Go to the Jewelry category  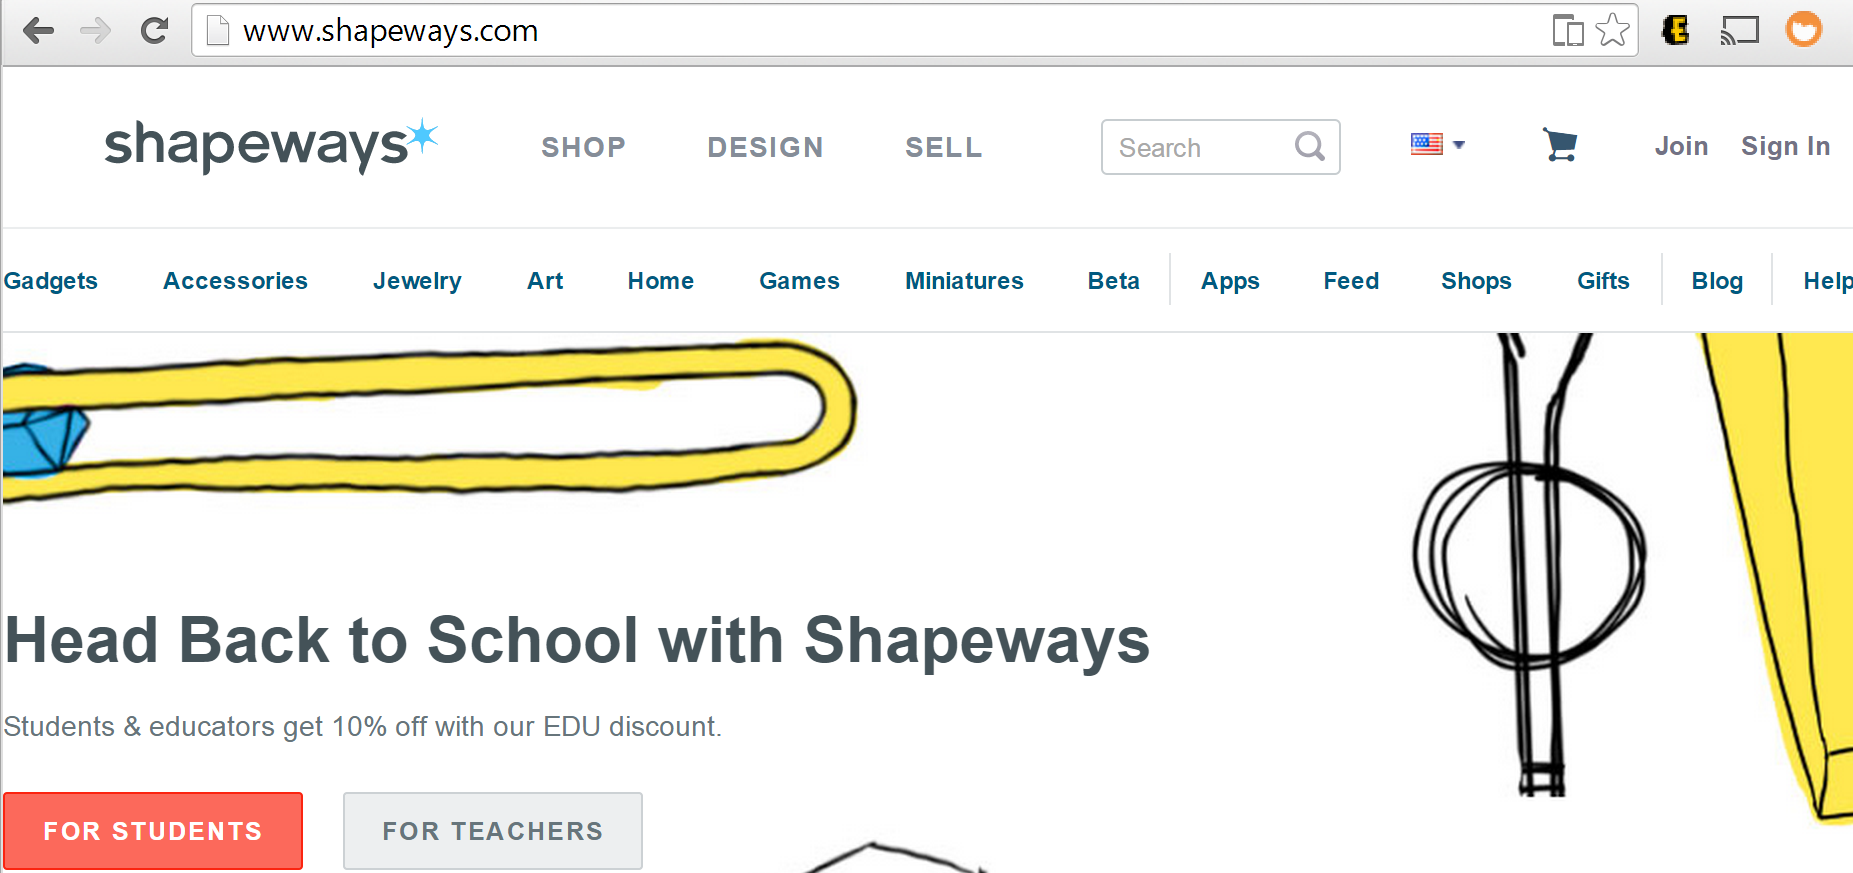point(417,281)
